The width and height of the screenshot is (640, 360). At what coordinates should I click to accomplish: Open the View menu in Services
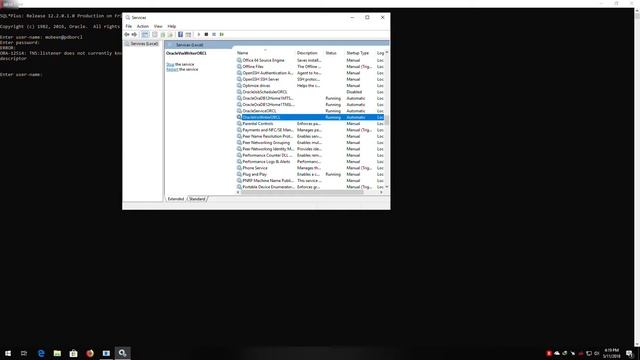point(158,26)
